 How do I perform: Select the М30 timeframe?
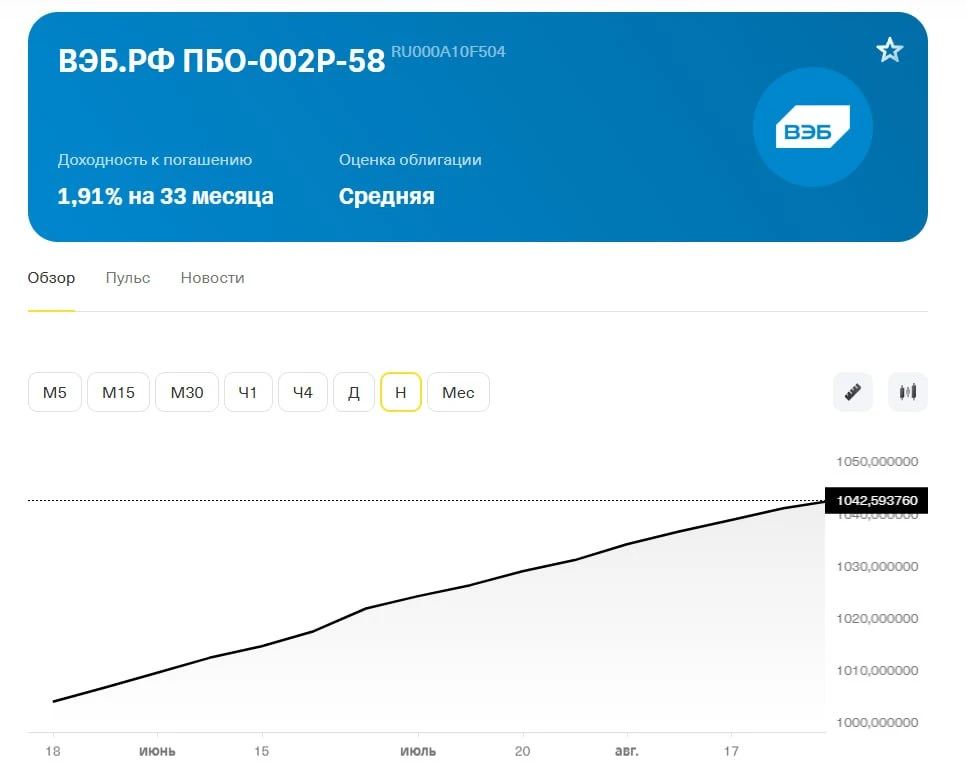(187, 392)
